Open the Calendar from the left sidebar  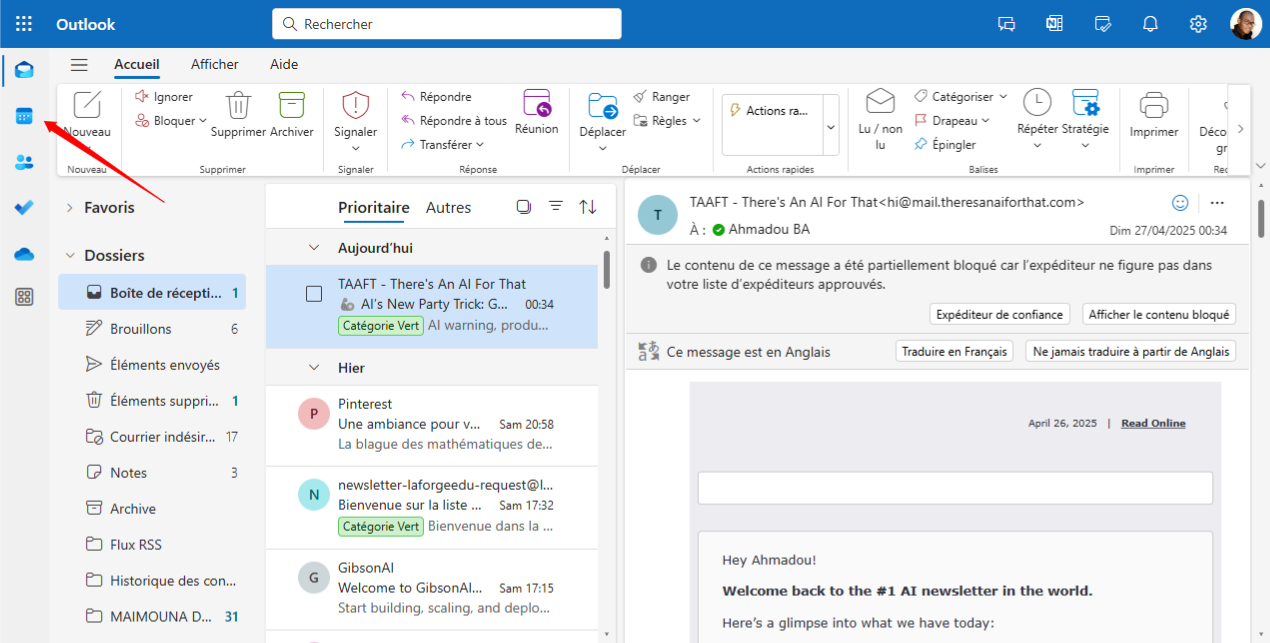(x=23, y=116)
